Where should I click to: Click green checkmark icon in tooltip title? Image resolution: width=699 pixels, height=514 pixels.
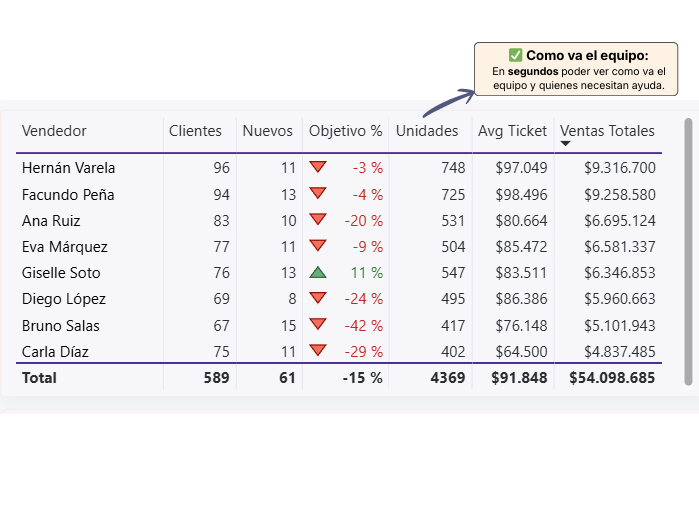[515, 55]
